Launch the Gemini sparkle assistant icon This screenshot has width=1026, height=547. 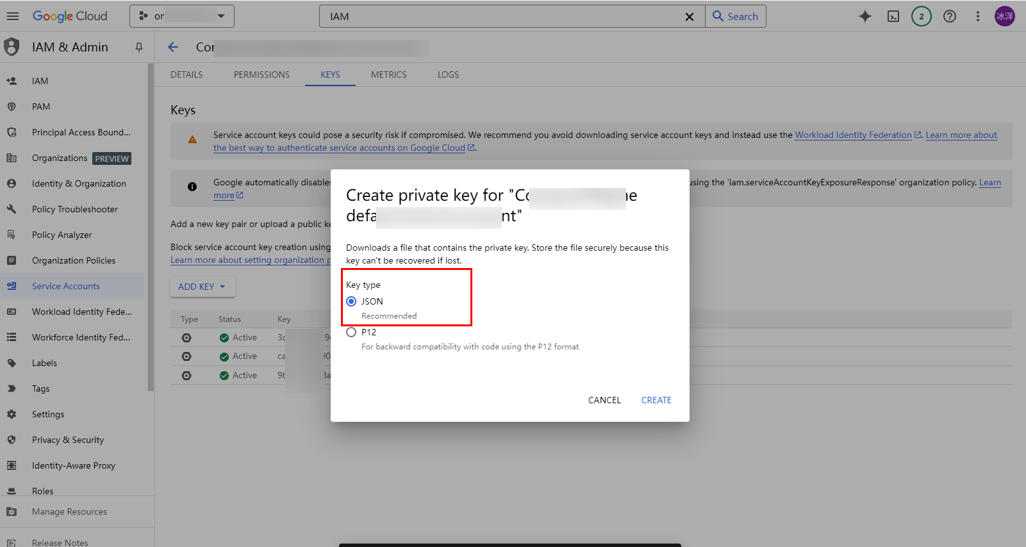tap(865, 16)
